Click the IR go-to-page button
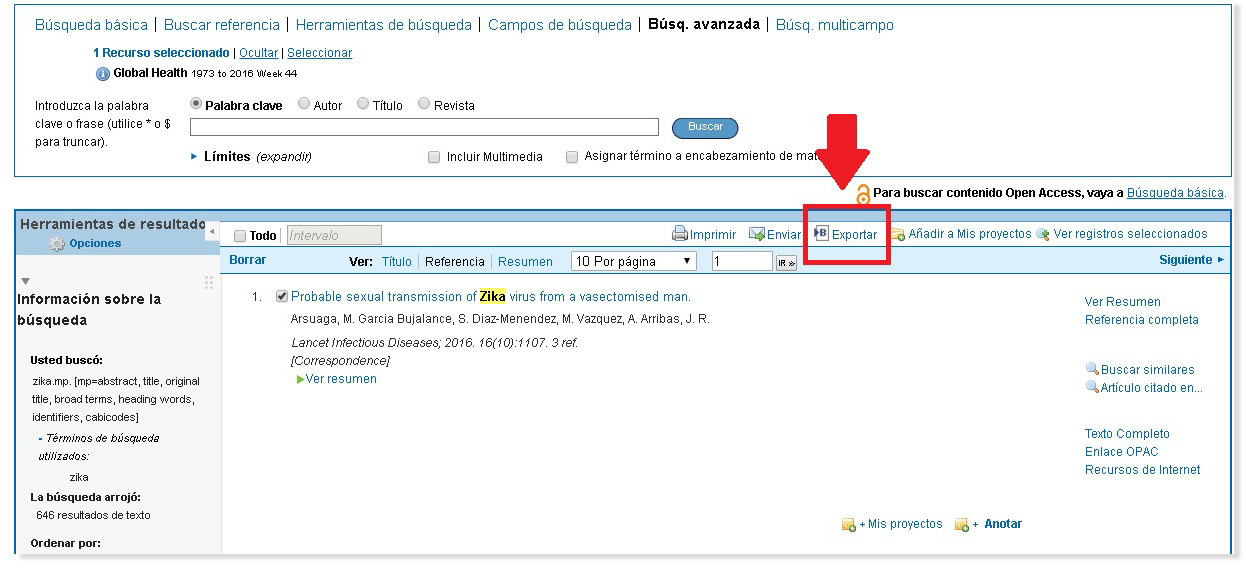1246x568 pixels. [786, 263]
